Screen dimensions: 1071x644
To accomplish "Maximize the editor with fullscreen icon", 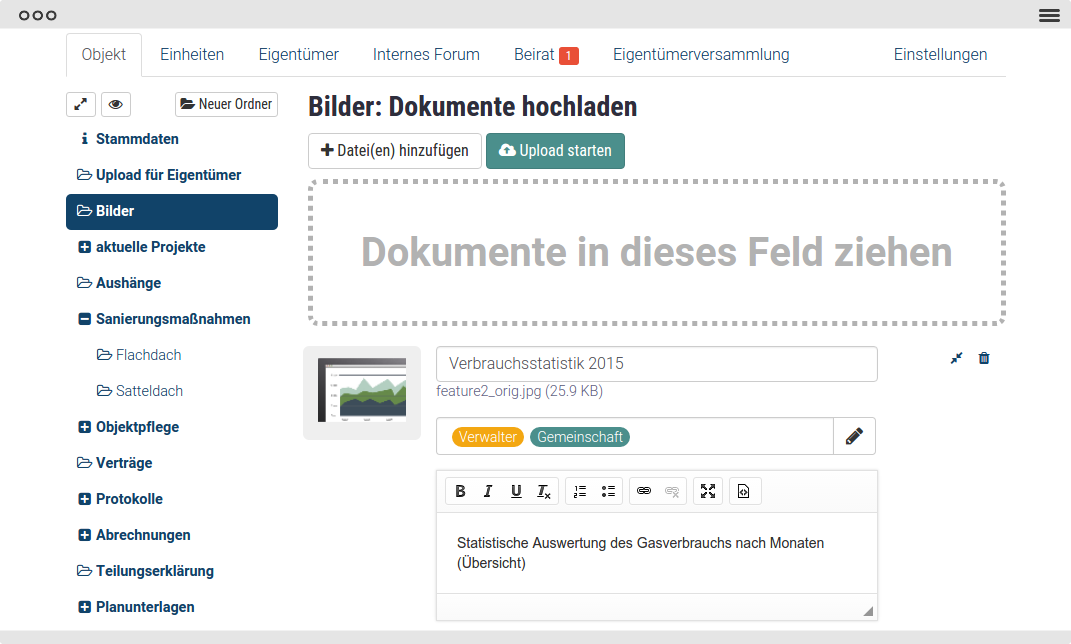I will coord(708,491).
